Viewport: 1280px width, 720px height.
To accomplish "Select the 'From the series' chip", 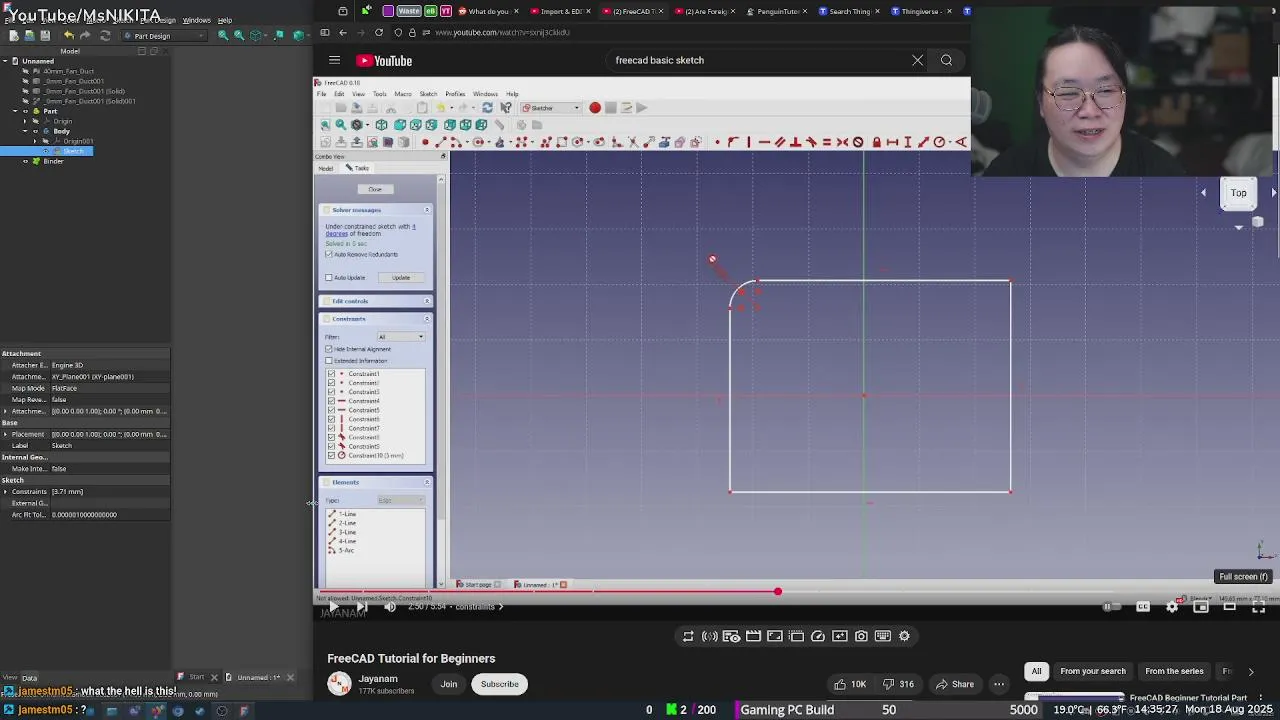I will pos(1174,671).
